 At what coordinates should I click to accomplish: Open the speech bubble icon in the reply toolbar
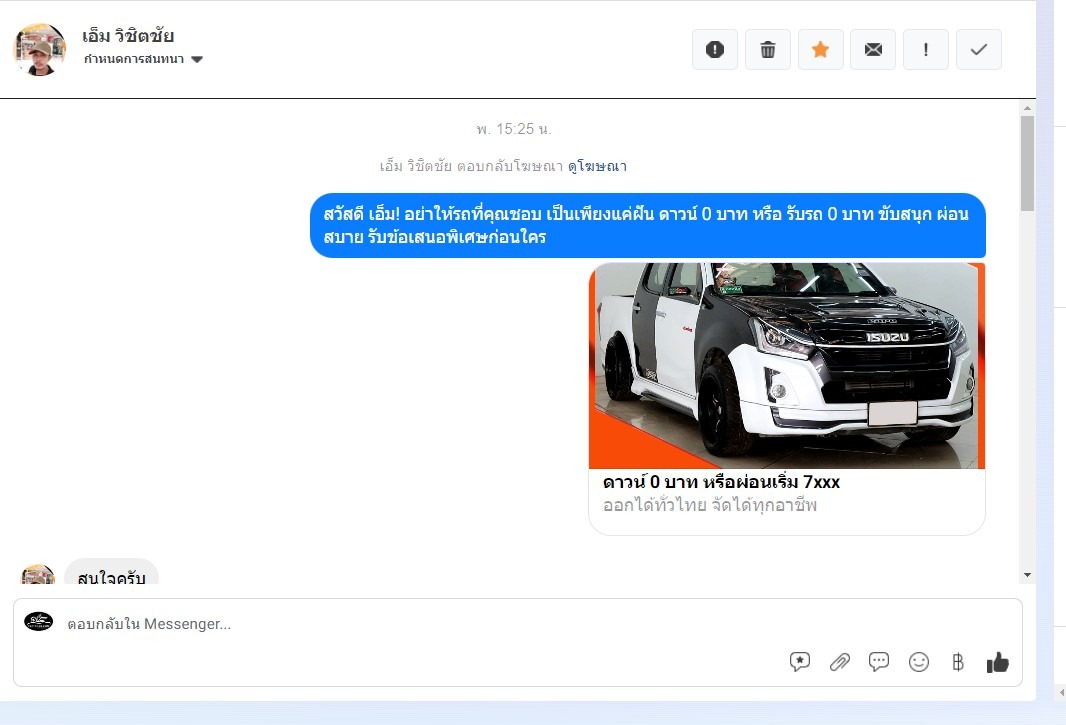coord(879,662)
